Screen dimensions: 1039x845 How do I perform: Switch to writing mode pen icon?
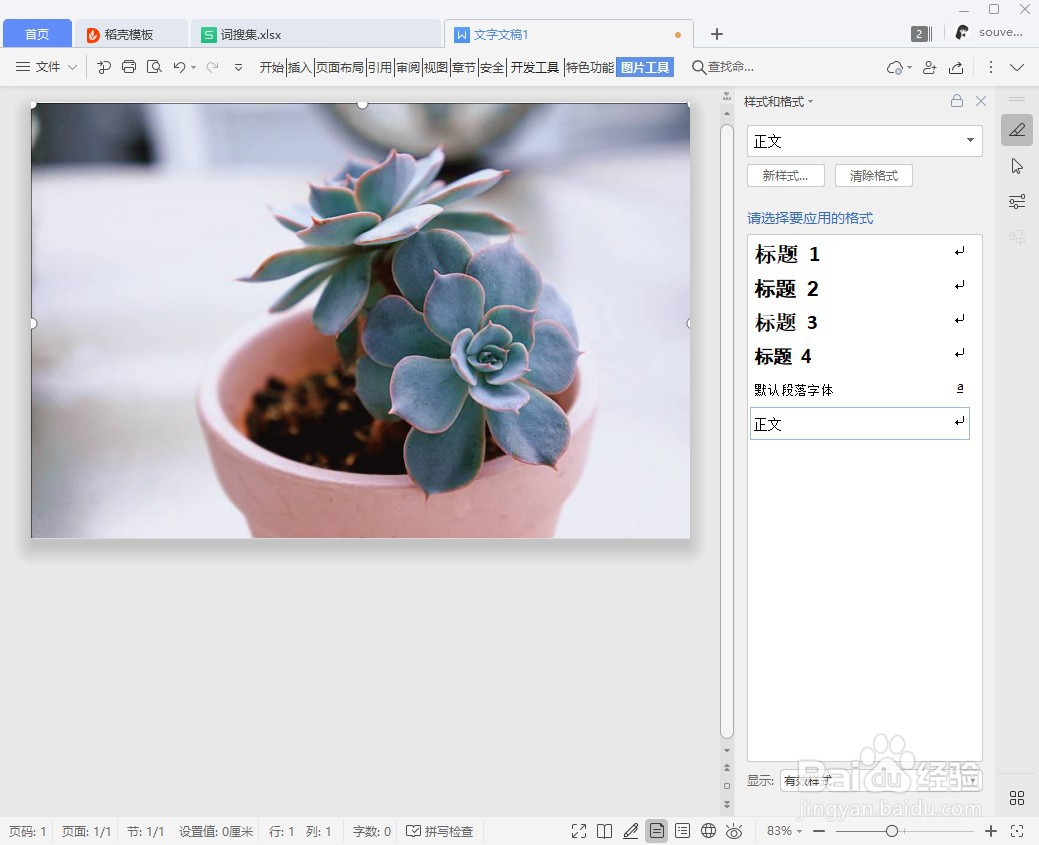pos(631,831)
